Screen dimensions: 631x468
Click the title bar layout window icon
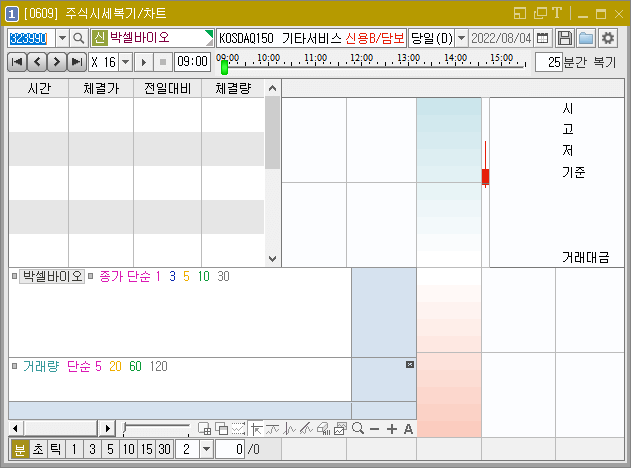point(520,14)
